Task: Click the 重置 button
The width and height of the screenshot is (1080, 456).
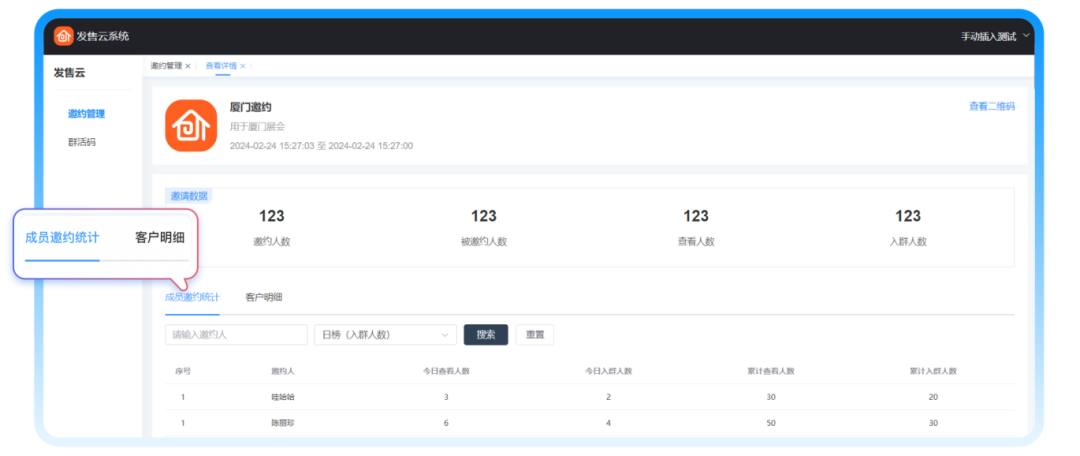Action: pyautogui.click(x=535, y=335)
